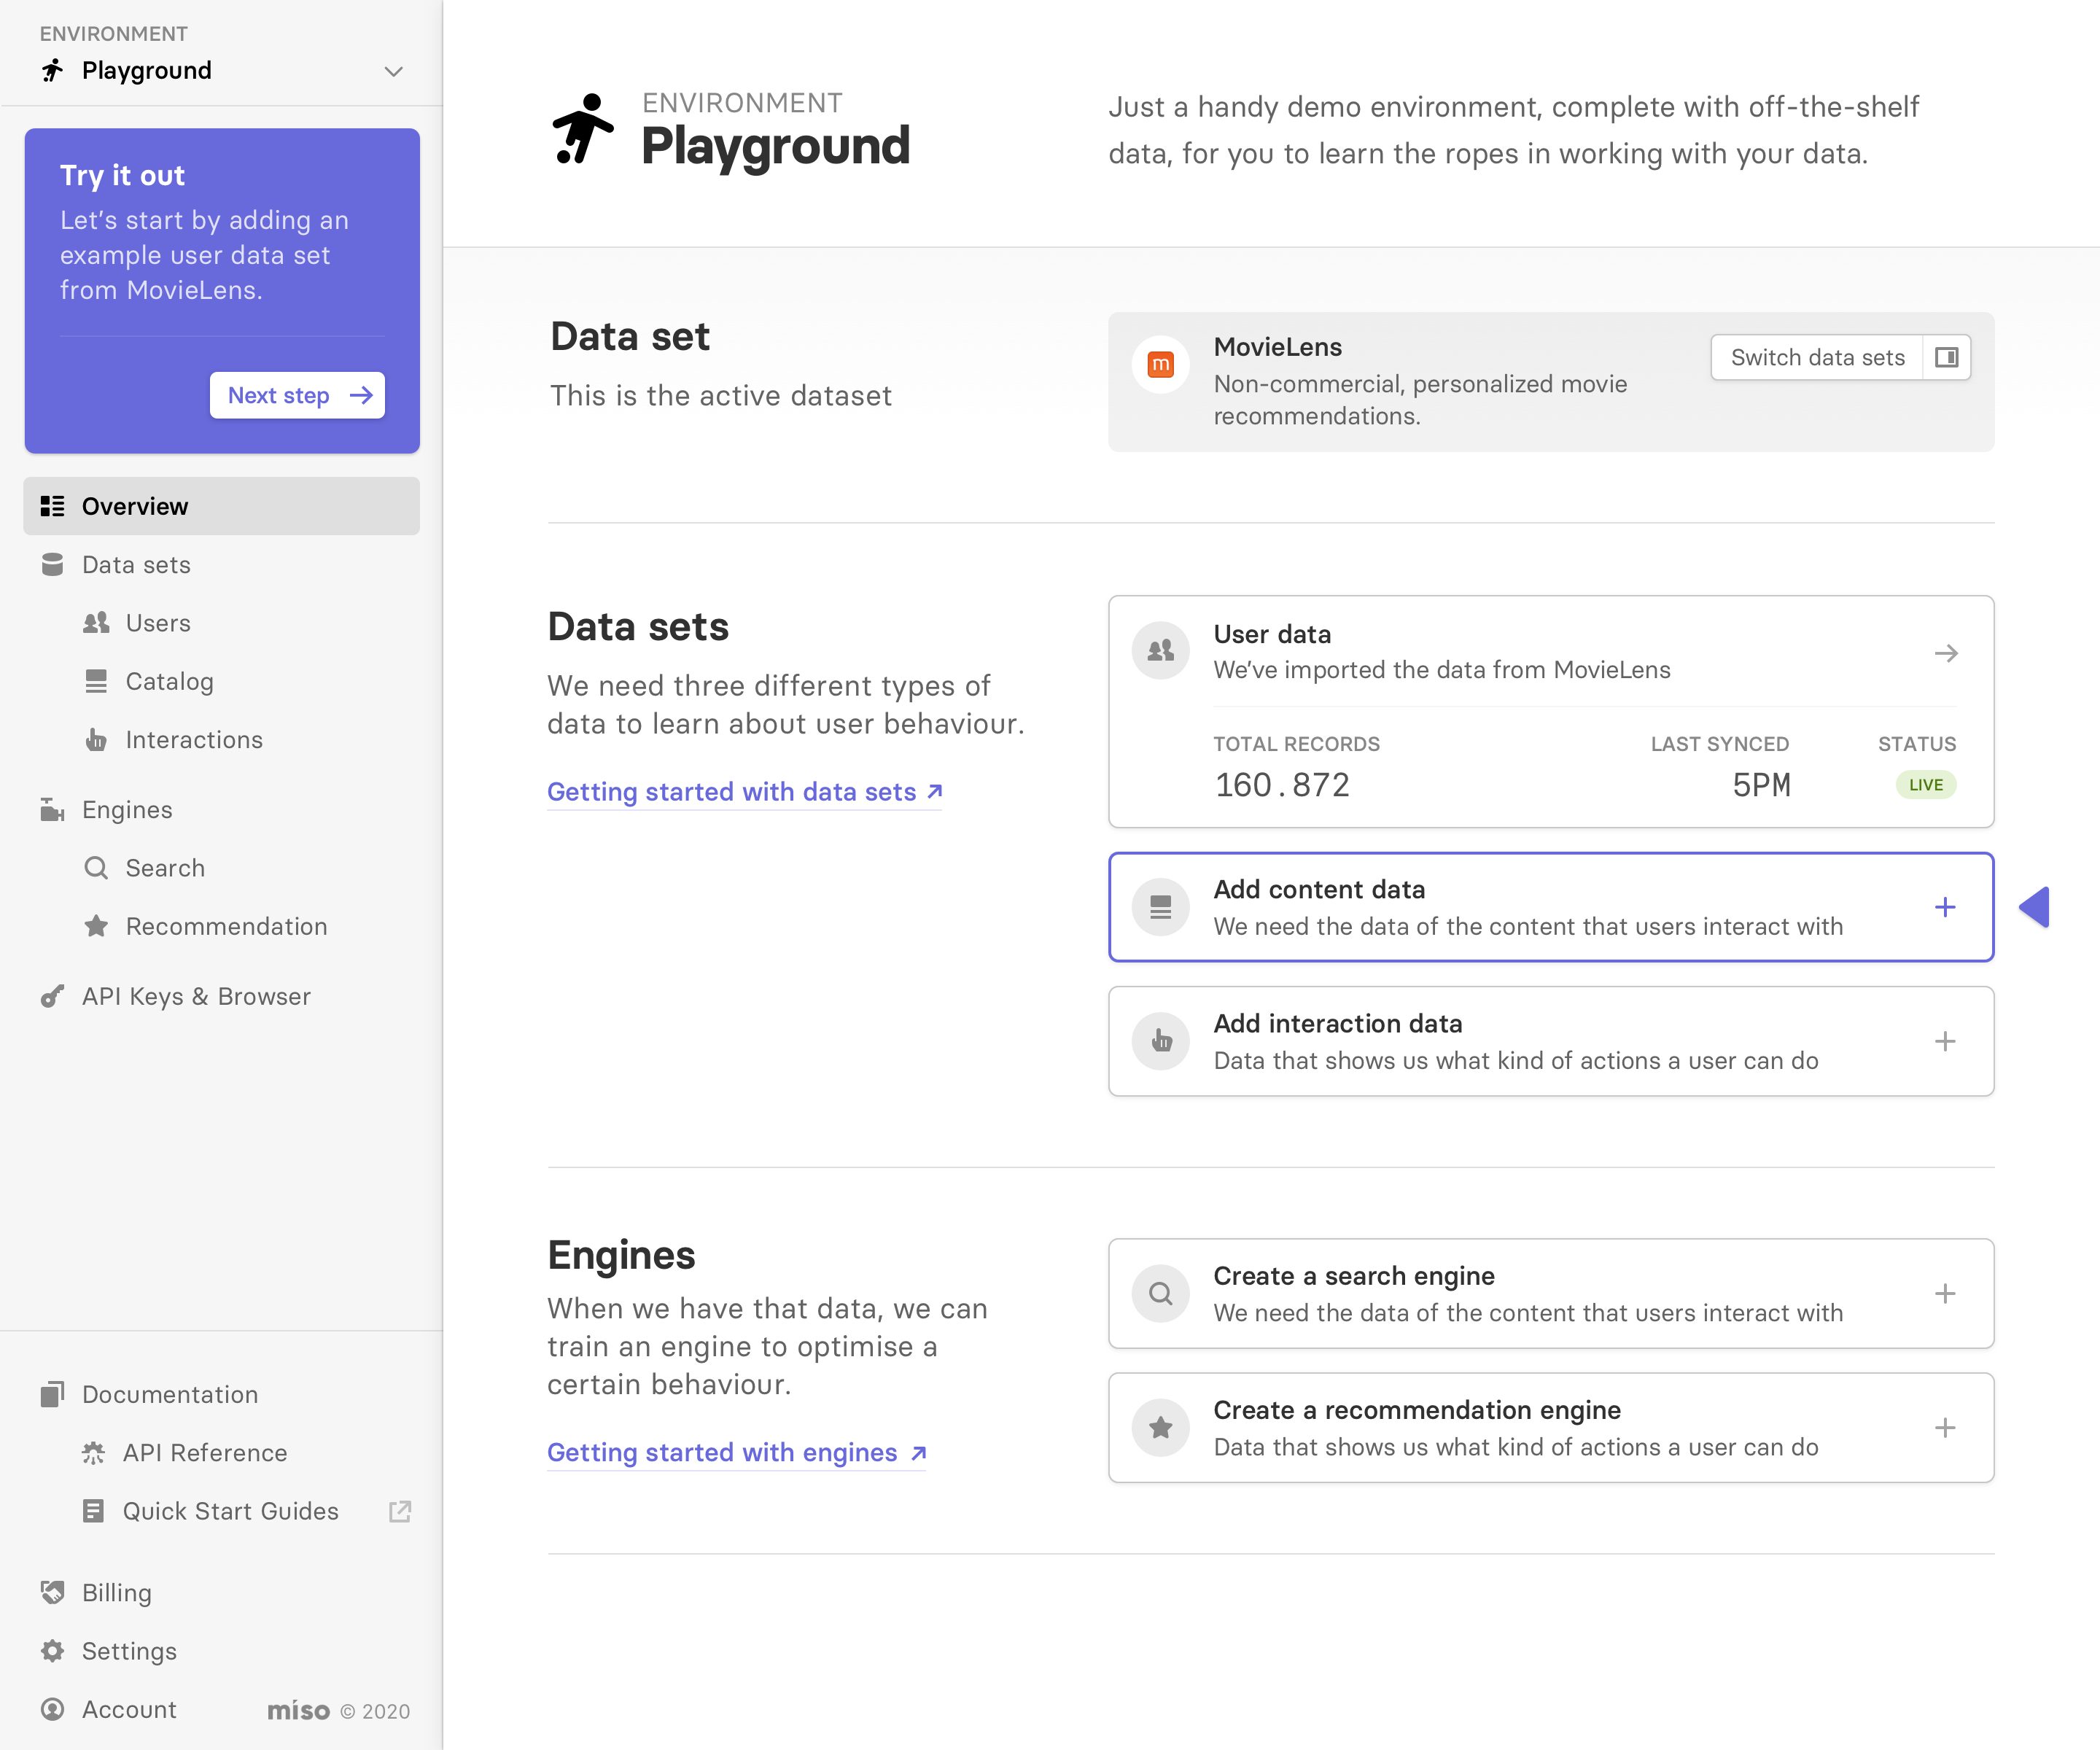2100x1750 pixels.
Task: Click the Add content data catalog icon
Action: pos(1160,907)
